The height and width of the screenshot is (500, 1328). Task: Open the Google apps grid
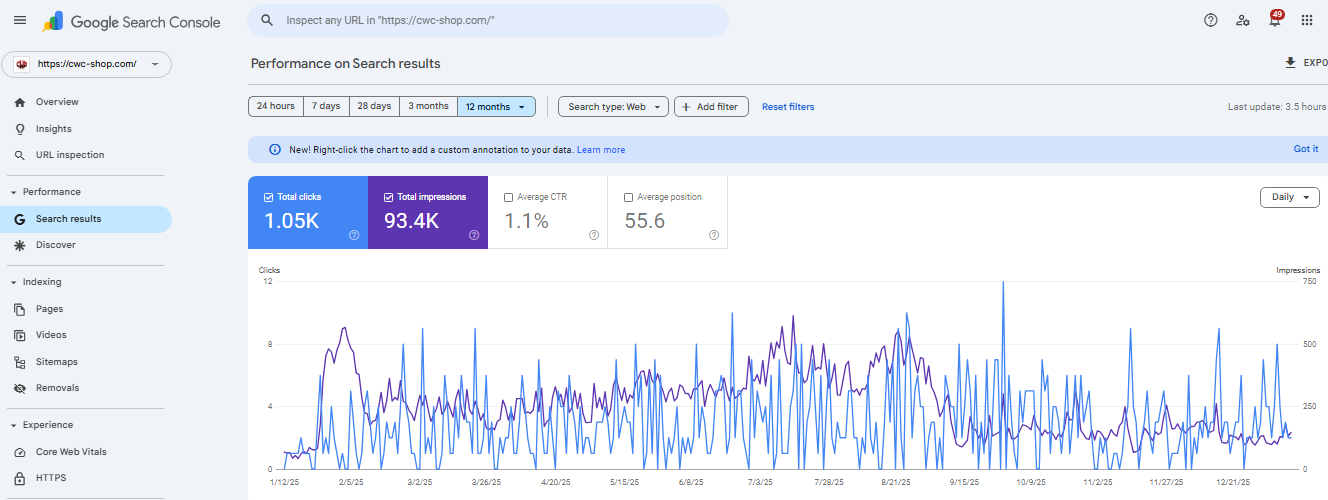coord(1307,20)
